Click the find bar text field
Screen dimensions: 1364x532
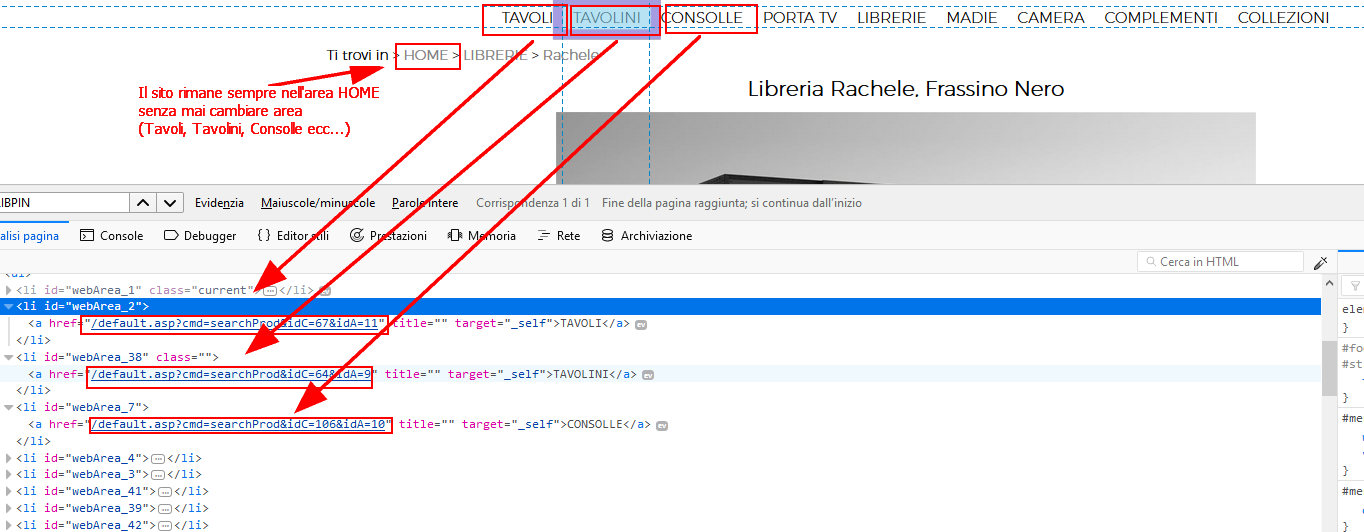tap(64, 203)
